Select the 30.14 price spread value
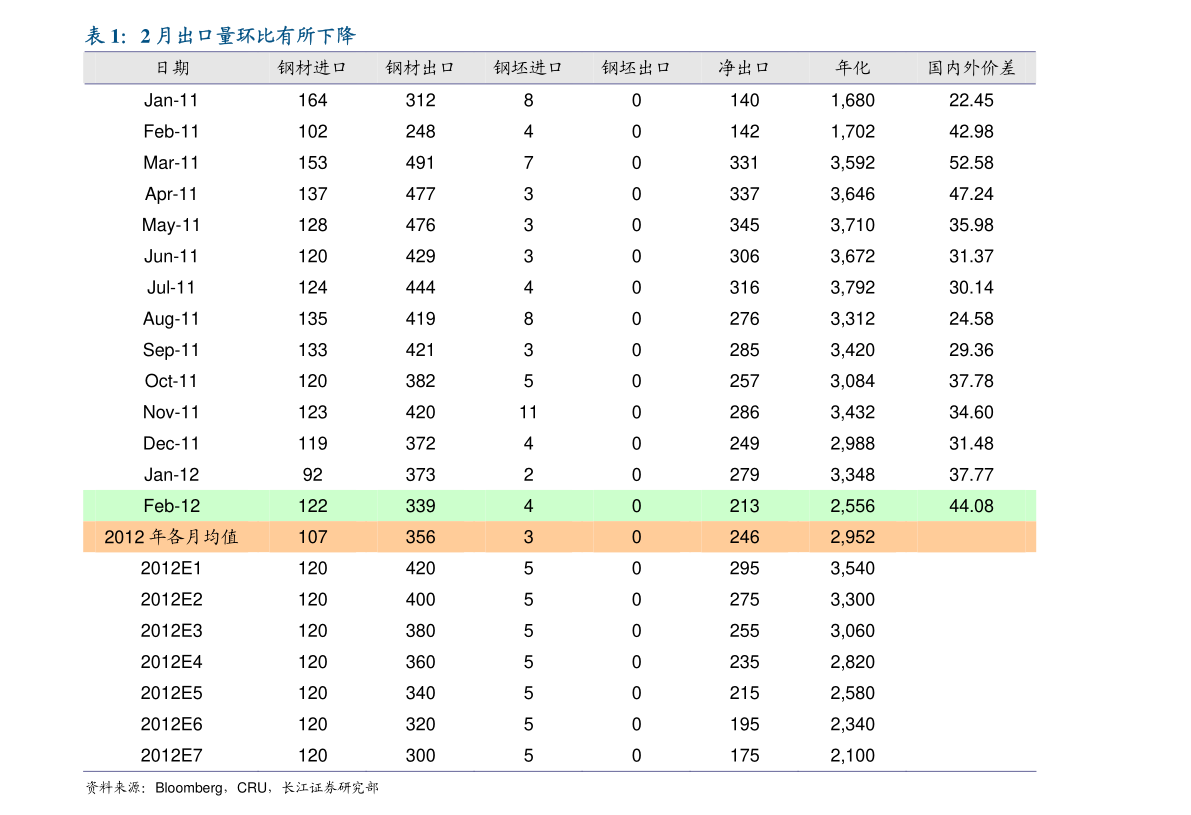Screen dimensions: 1191x815 (x=971, y=288)
